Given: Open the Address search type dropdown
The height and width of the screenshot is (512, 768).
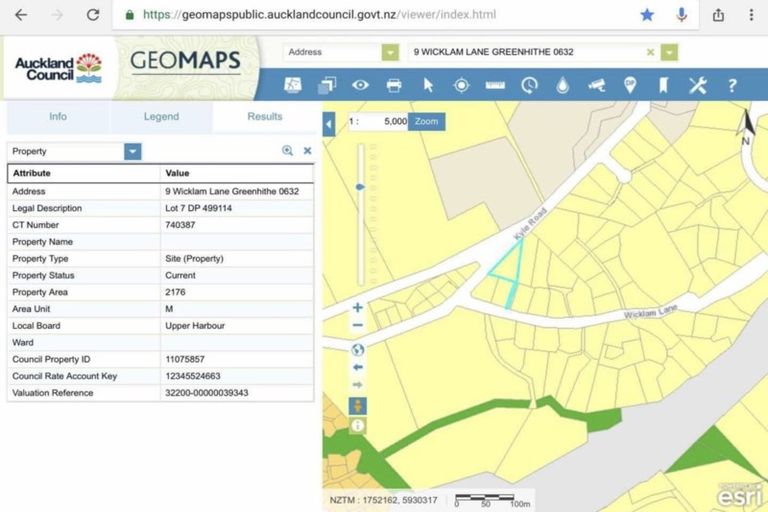Looking at the screenshot, I should pos(389,52).
